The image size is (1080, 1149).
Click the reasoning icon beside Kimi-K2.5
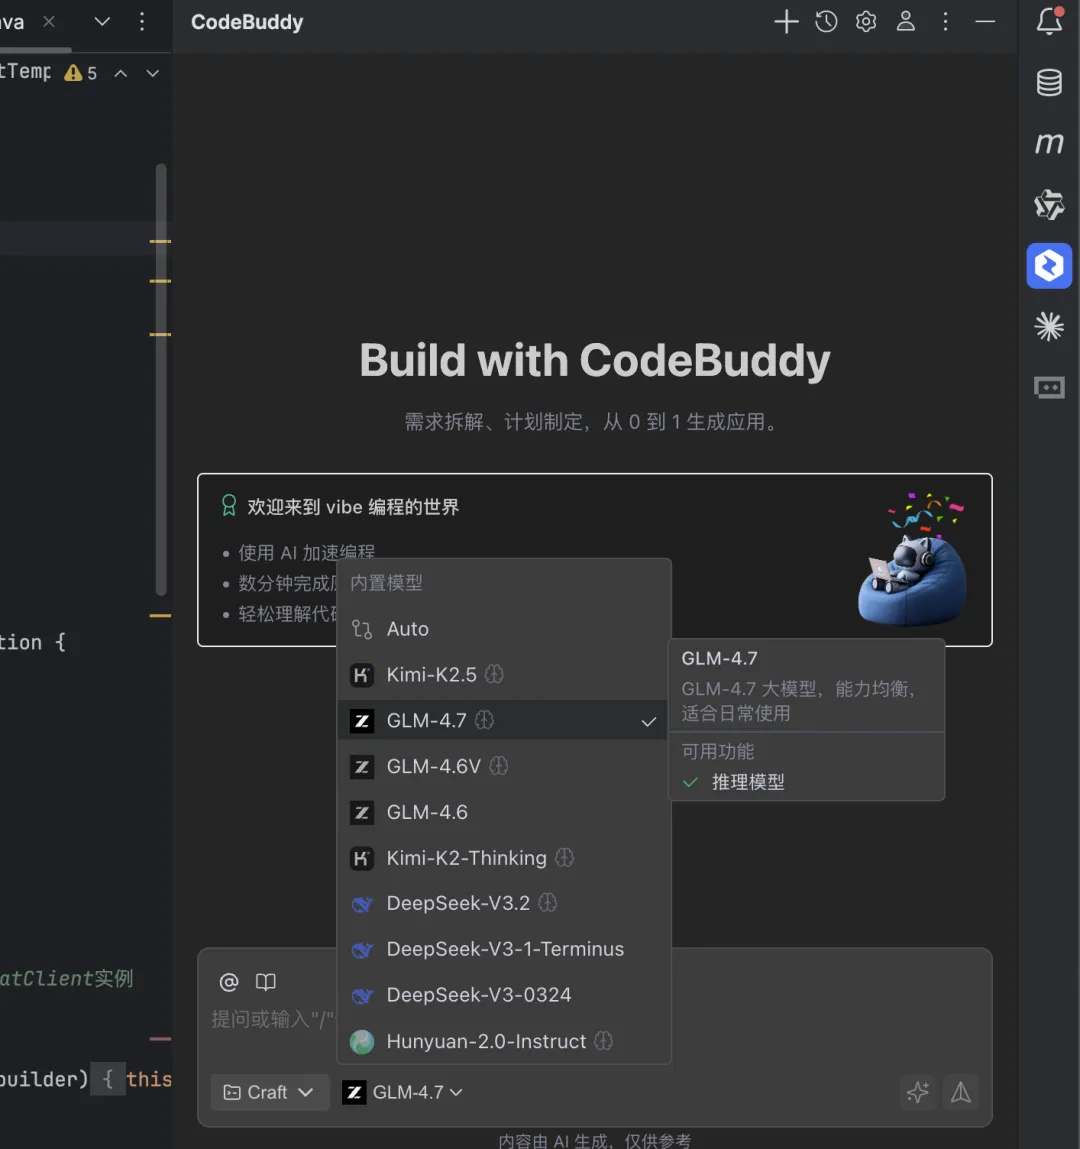pos(495,674)
